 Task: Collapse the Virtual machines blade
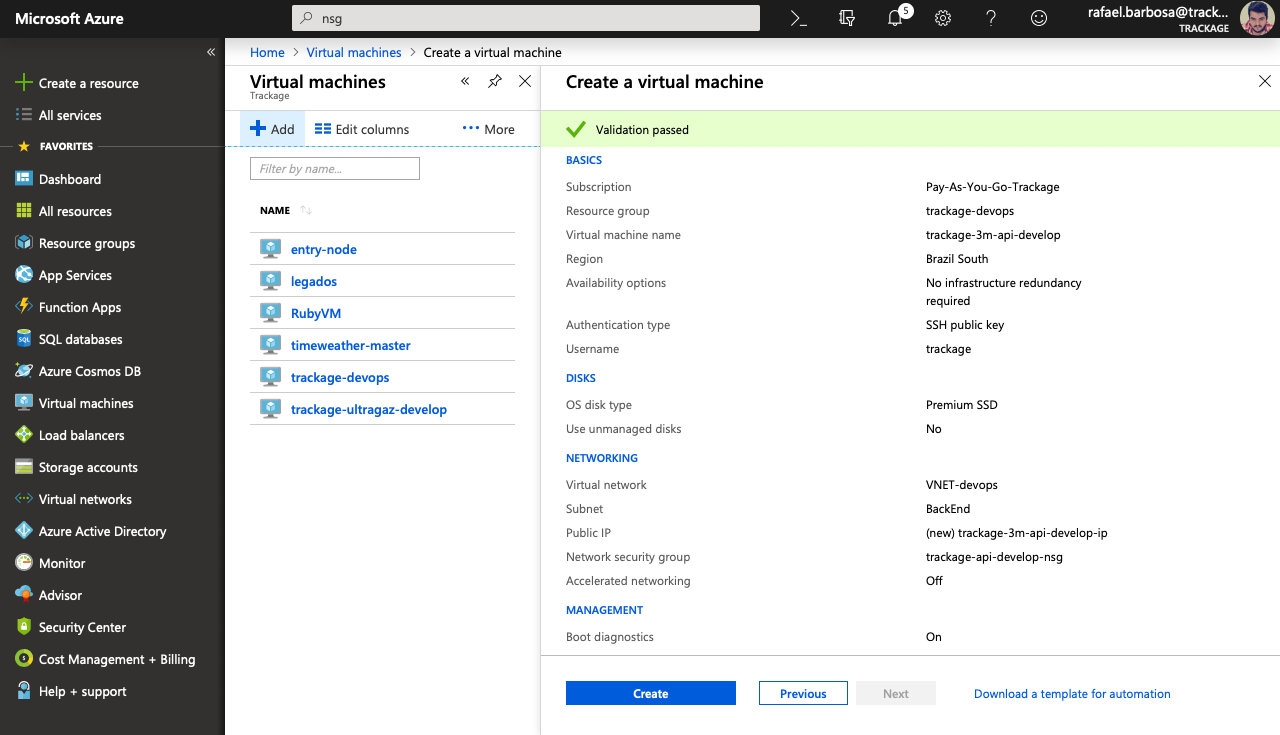pos(465,82)
